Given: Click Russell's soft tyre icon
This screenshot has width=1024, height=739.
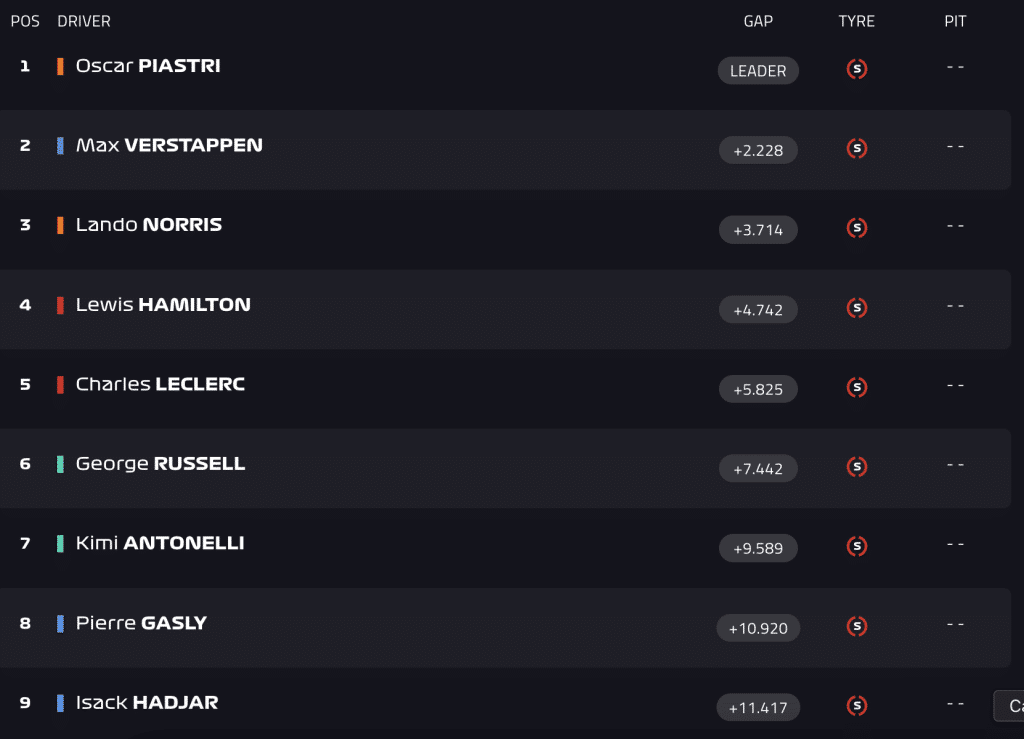Looking at the screenshot, I should (857, 467).
